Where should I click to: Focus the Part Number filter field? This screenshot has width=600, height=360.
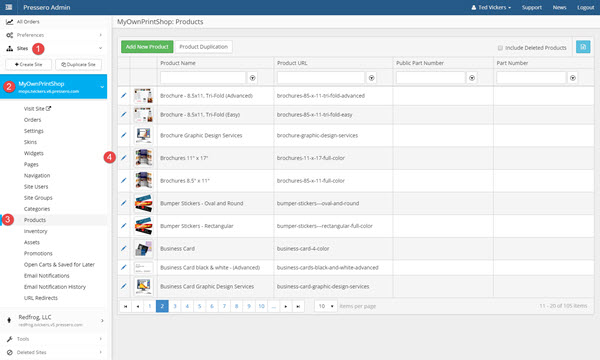point(531,78)
